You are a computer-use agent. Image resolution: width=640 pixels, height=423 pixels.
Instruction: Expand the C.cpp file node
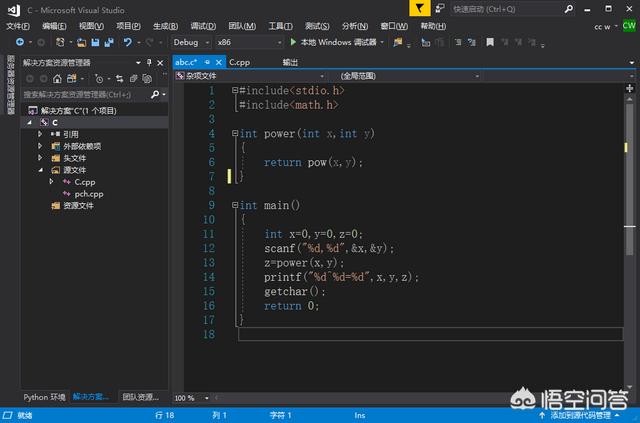pos(51,181)
